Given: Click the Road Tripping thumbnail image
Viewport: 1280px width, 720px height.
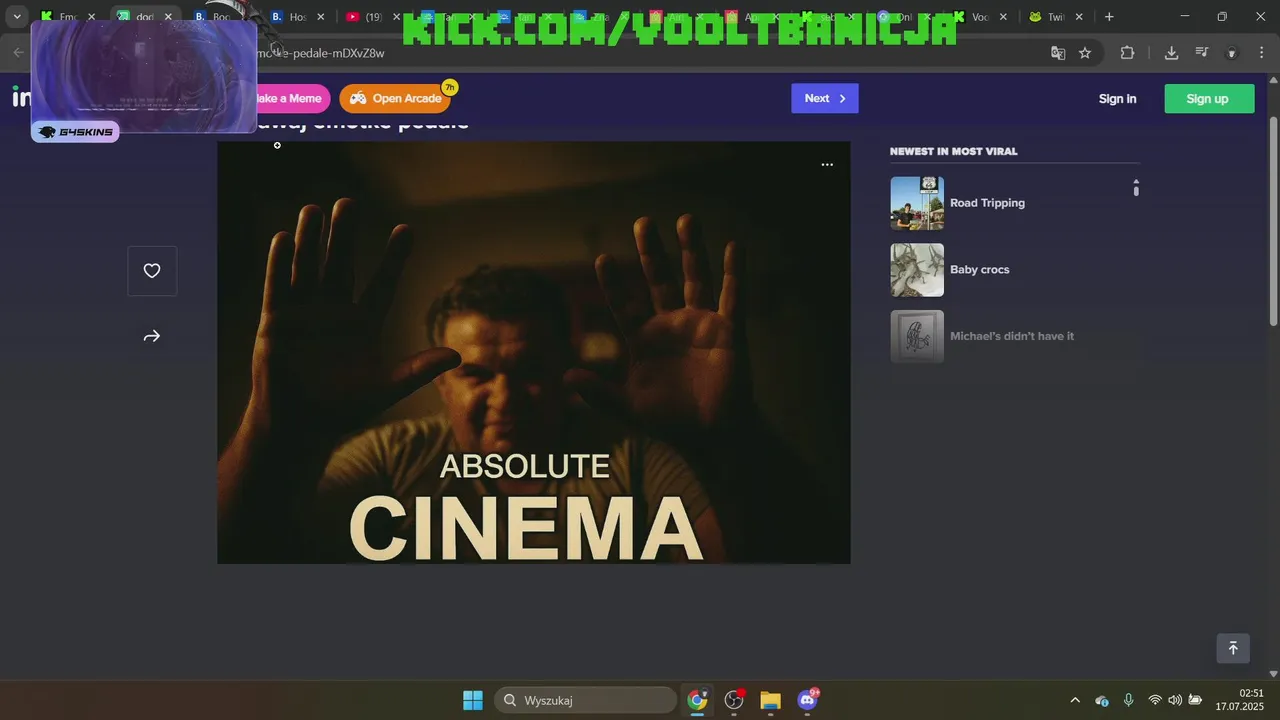Looking at the screenshot, I should click(917, 203).
